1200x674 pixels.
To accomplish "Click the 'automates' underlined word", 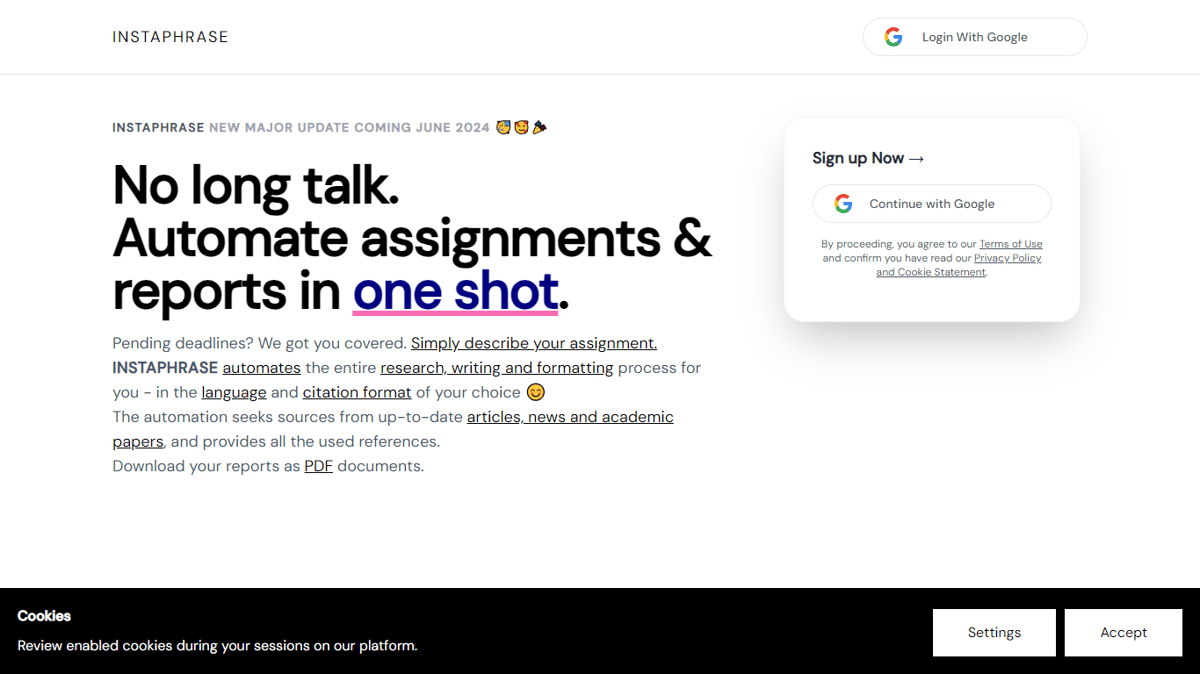I will (261, 368).
